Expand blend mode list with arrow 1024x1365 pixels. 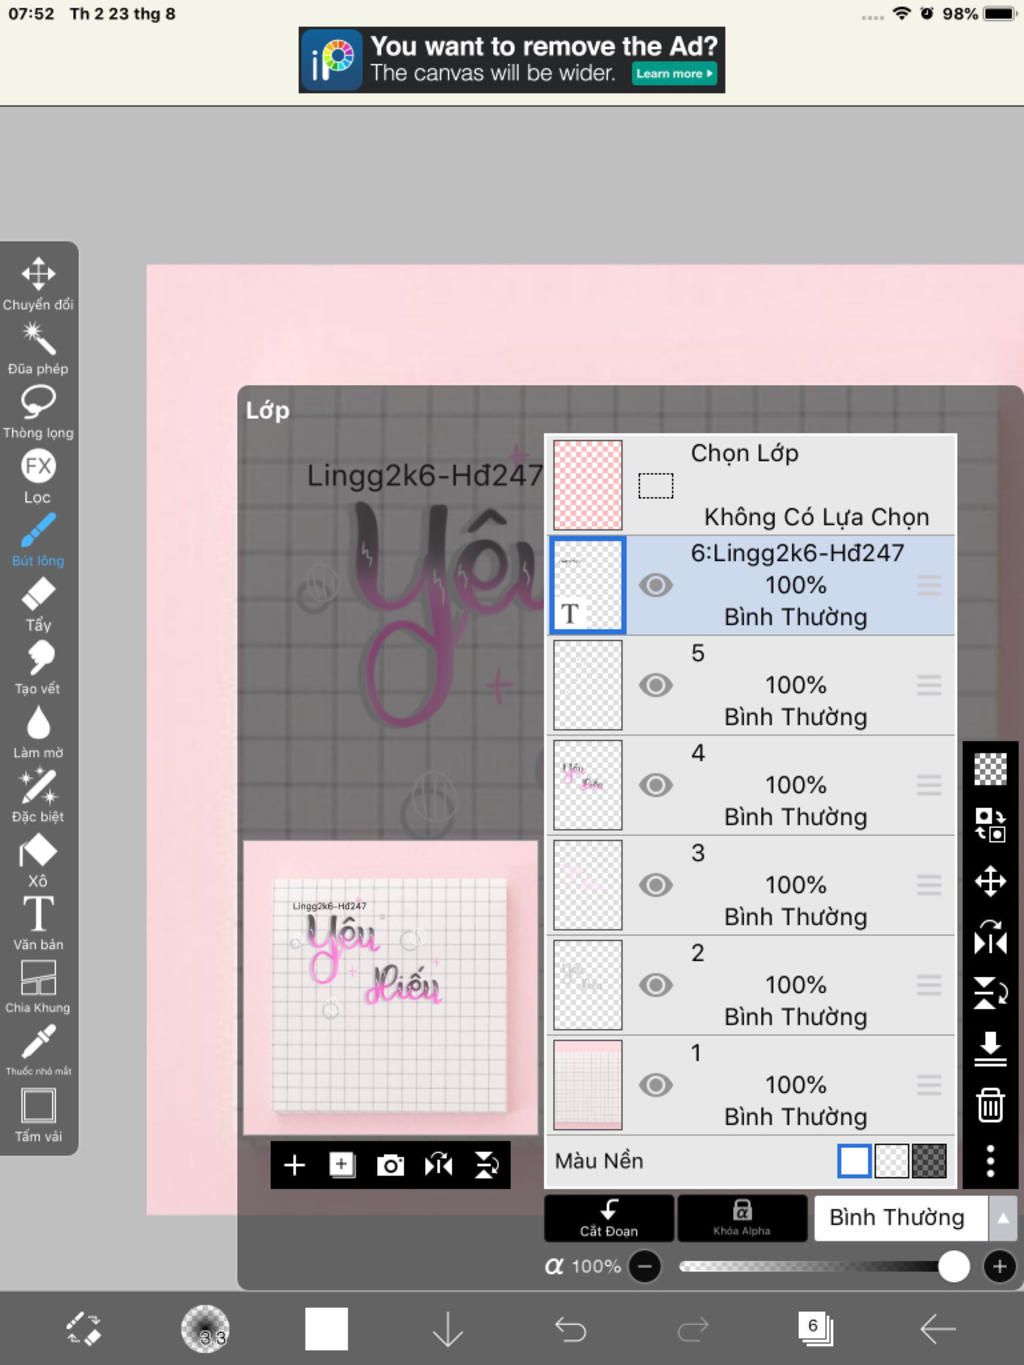(x=1003, y=1218)
